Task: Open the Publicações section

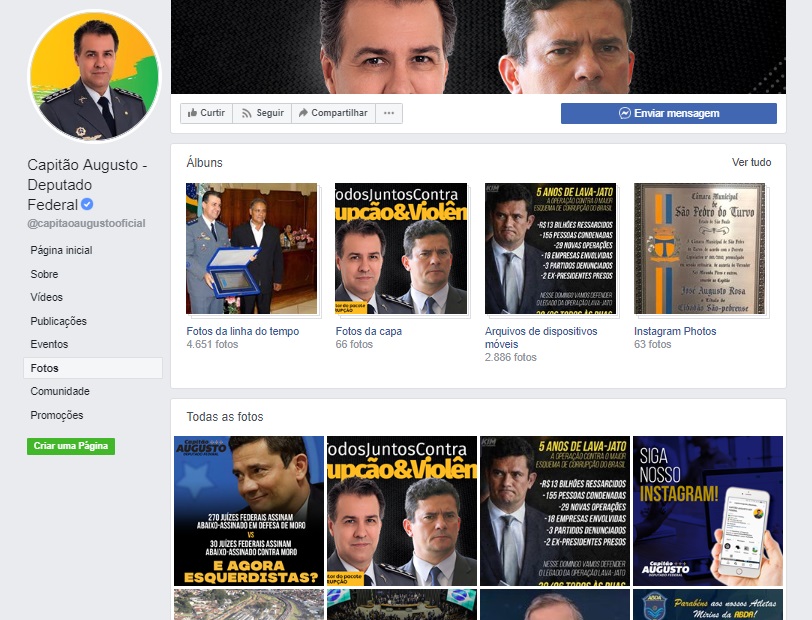Action: point(59,321)
